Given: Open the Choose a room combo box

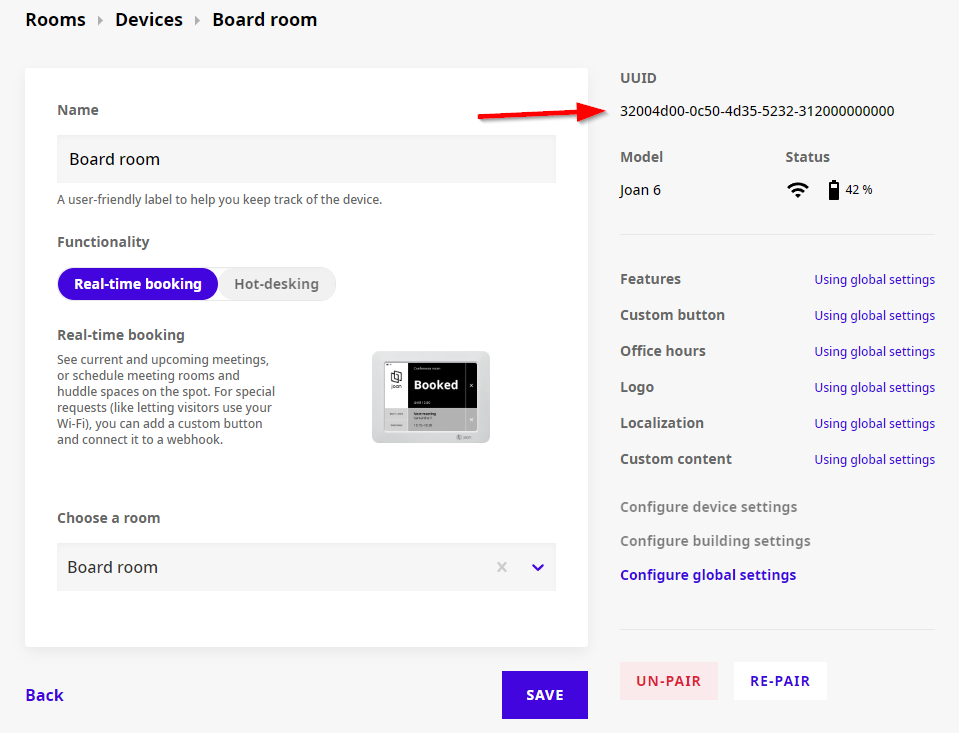Looking at the screenshot, I should [x=306, y=567].
